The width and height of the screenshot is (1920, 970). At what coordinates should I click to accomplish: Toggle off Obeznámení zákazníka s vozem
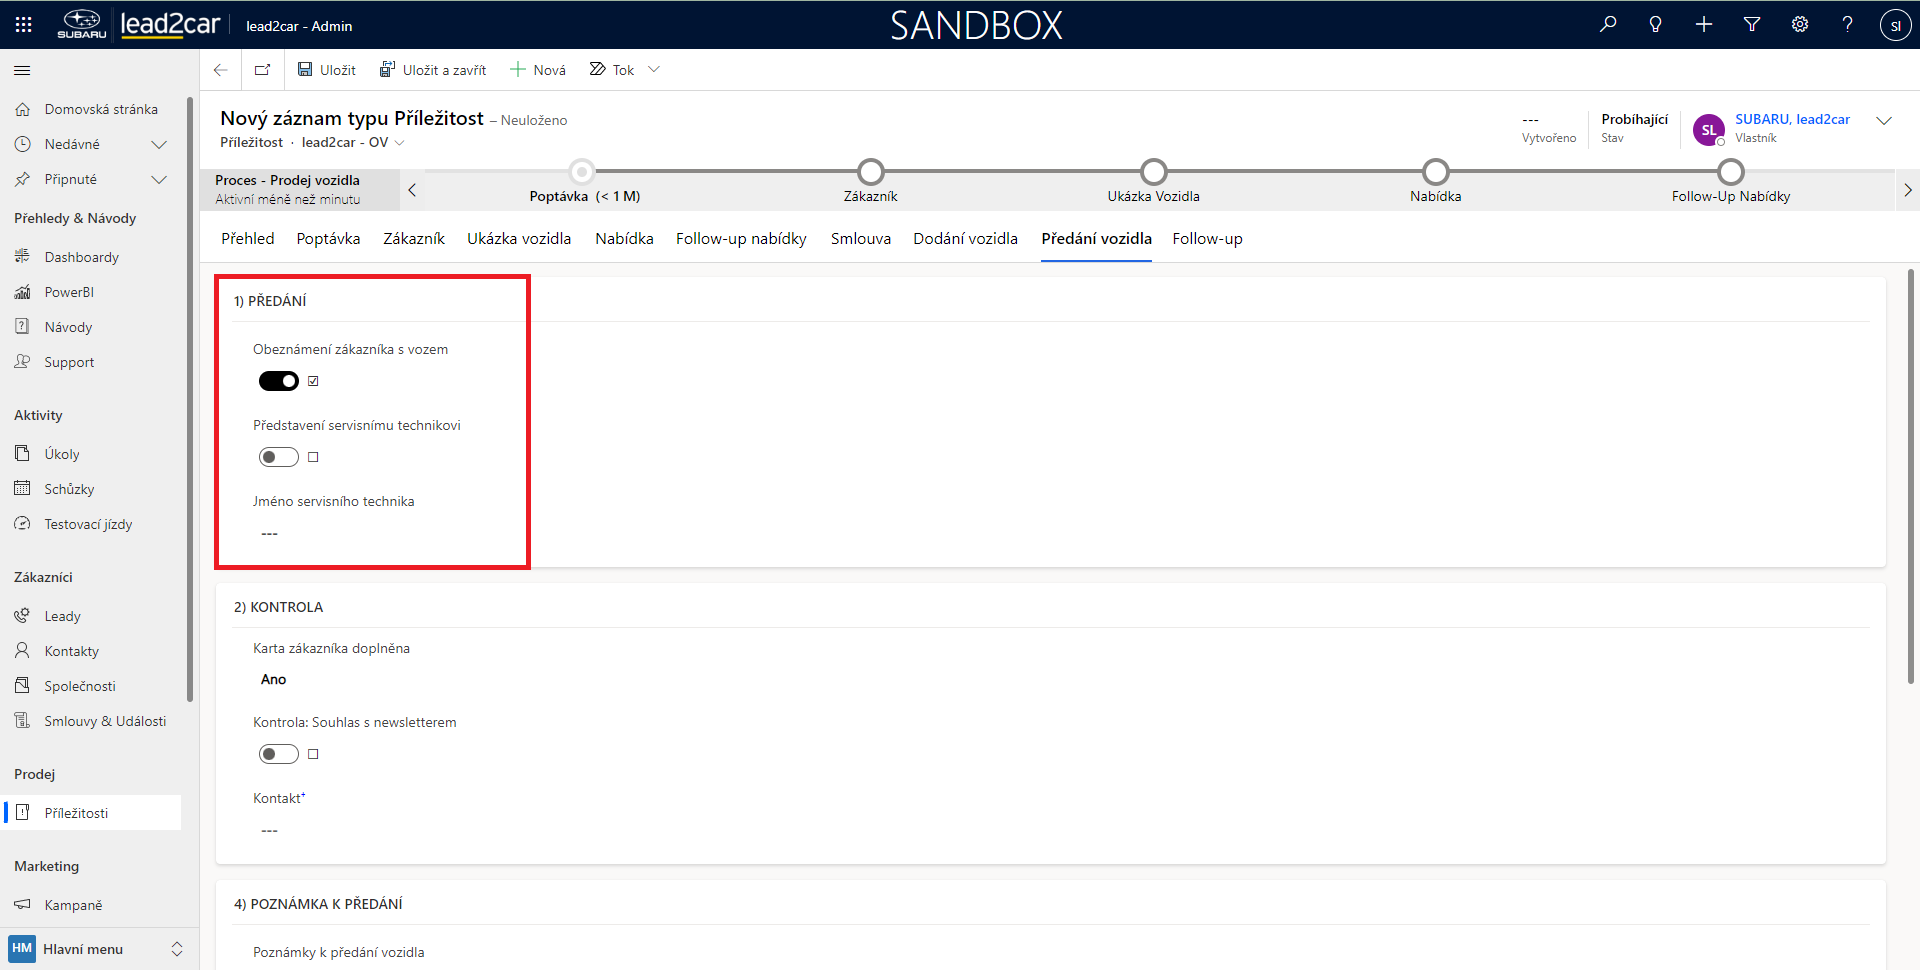[279, 381]
